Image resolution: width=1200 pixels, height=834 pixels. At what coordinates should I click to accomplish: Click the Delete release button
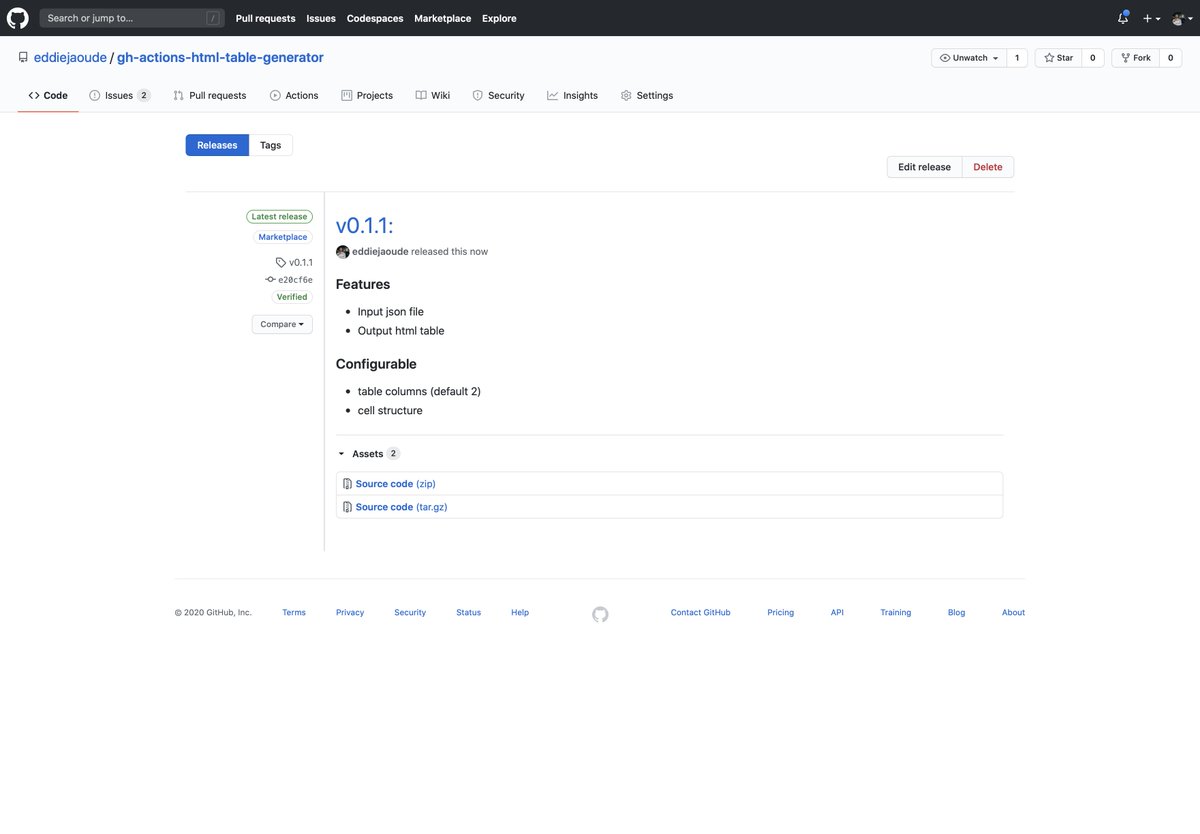[x=988, y=167]
